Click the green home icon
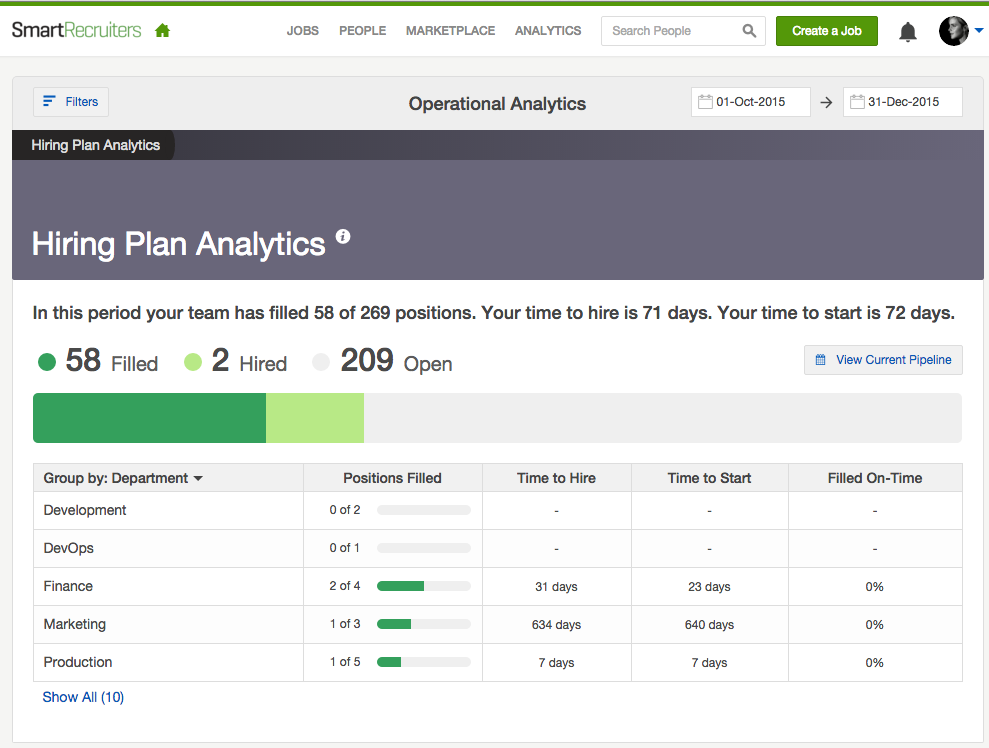Image resolution: width=989 pixels, height=748 pixels. (163, 31)
